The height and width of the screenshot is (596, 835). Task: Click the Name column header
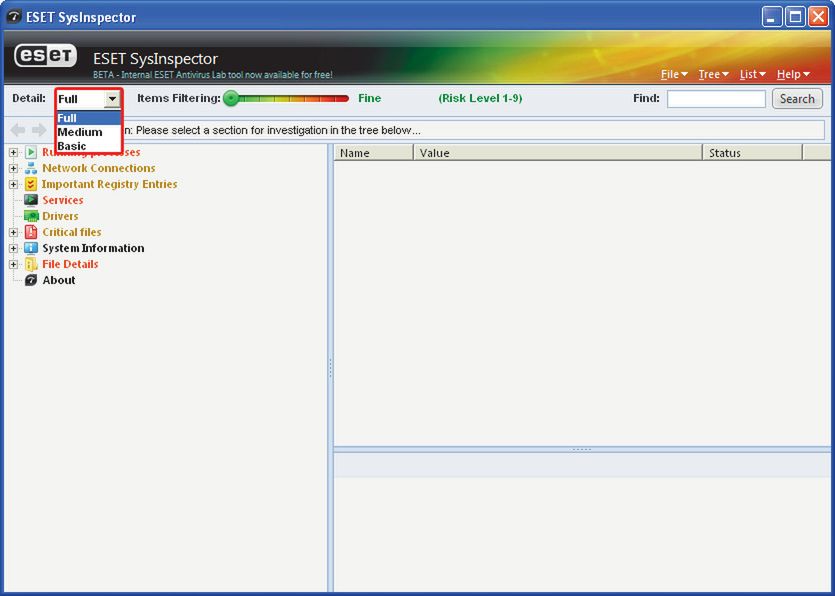pos(374,153)
